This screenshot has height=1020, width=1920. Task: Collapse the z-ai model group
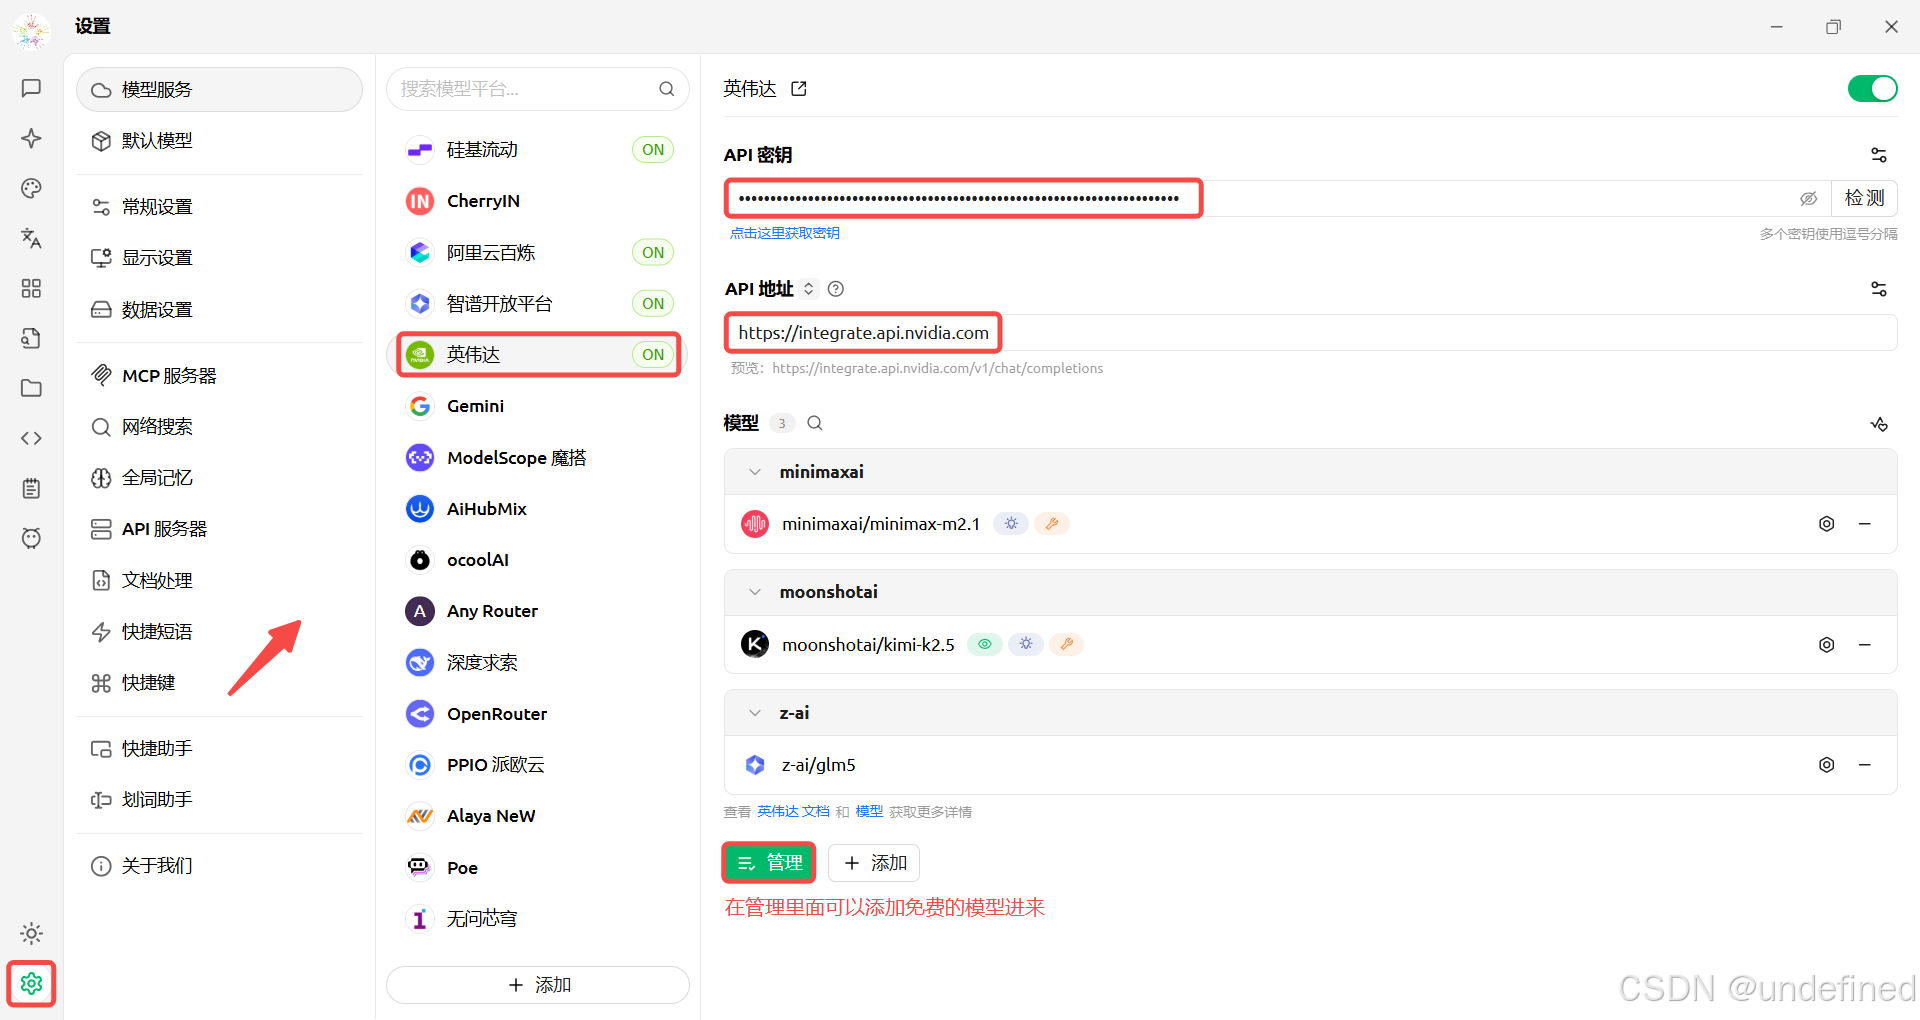(755, 713)
